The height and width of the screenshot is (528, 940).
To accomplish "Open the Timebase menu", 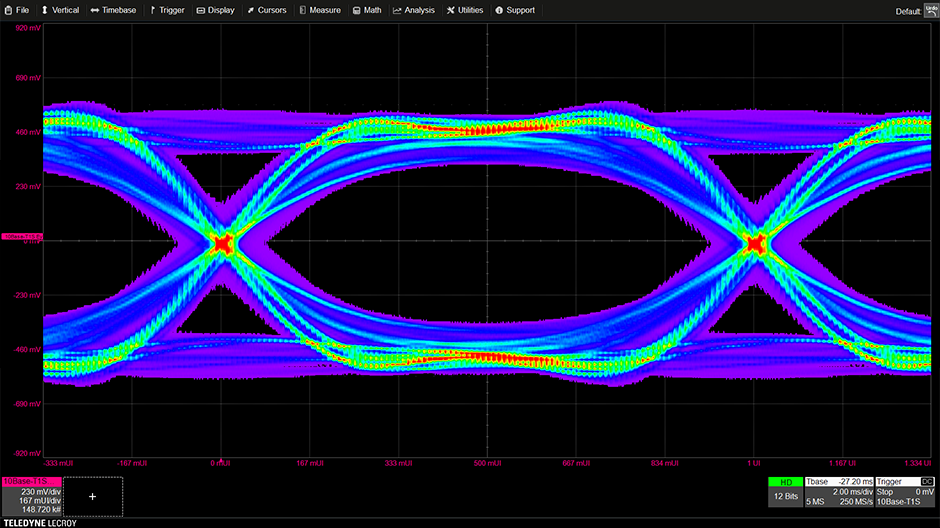I will (113, 10).
